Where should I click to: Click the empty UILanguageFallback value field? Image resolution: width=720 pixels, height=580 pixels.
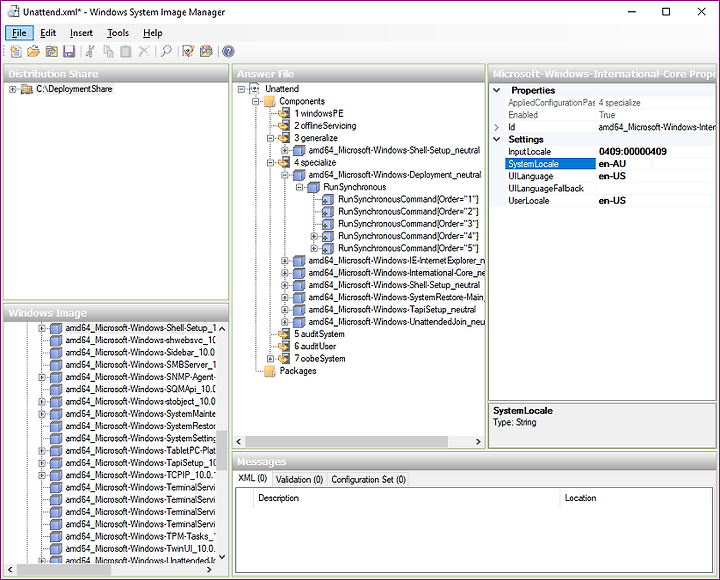tap(656, 188)
